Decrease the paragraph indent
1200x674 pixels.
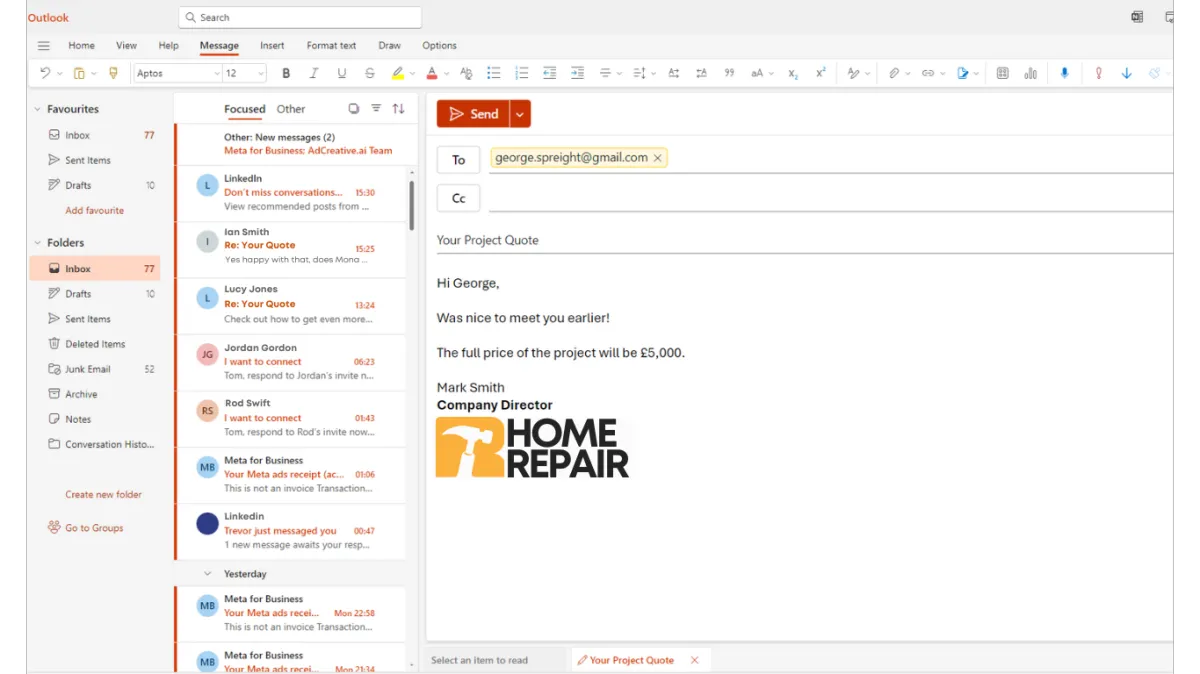[x=549, y=73]
